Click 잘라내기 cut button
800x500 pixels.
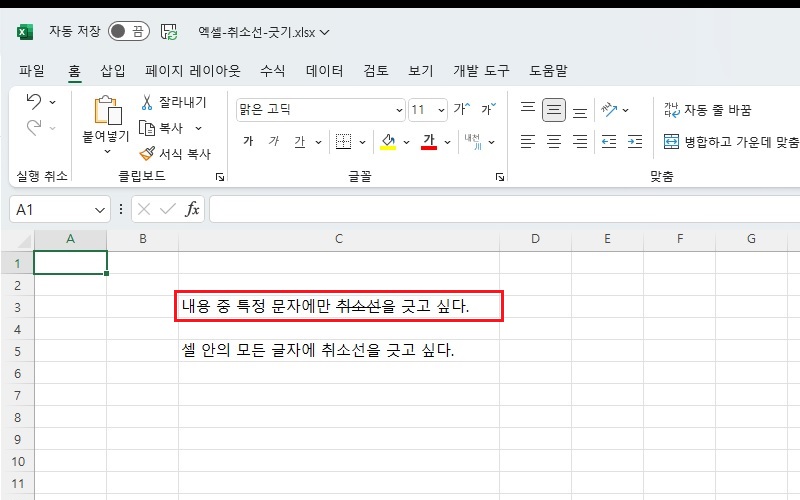click(x=173, y=102)
